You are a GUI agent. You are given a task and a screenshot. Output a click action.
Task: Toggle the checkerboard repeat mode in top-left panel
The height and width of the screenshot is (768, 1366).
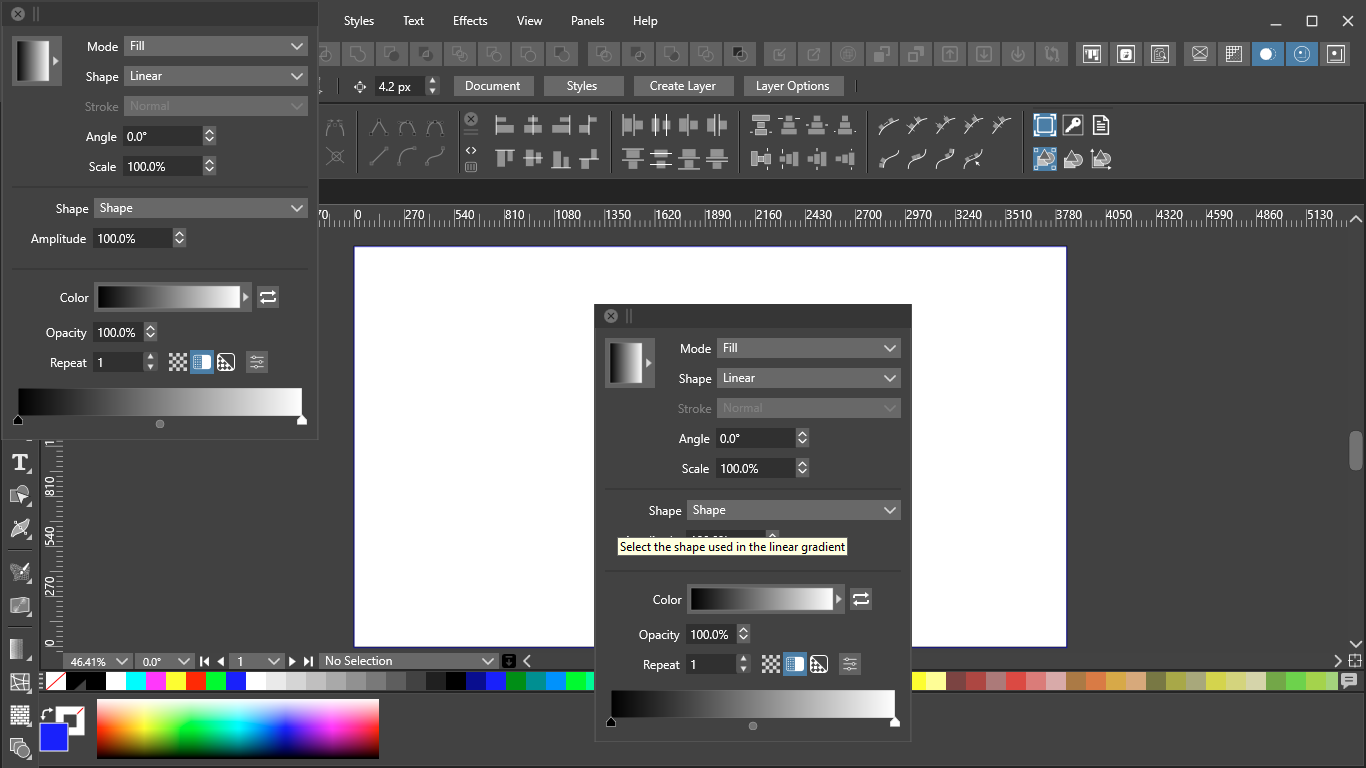pos(178,362)
